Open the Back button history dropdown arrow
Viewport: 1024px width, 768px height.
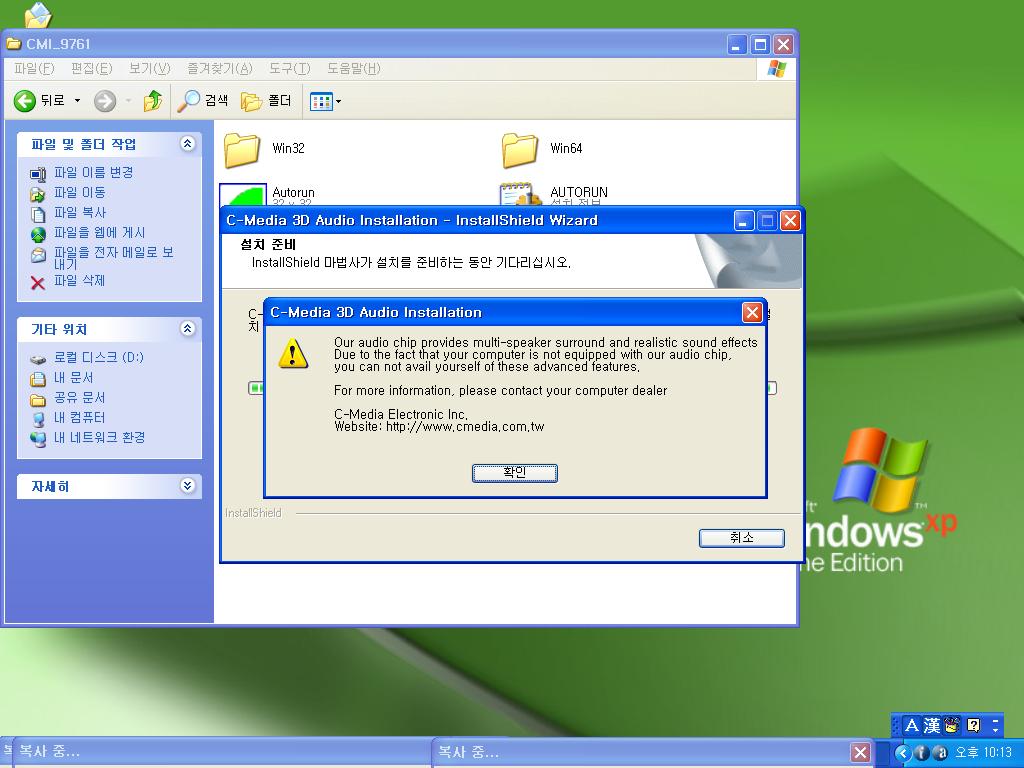point(77,101)
